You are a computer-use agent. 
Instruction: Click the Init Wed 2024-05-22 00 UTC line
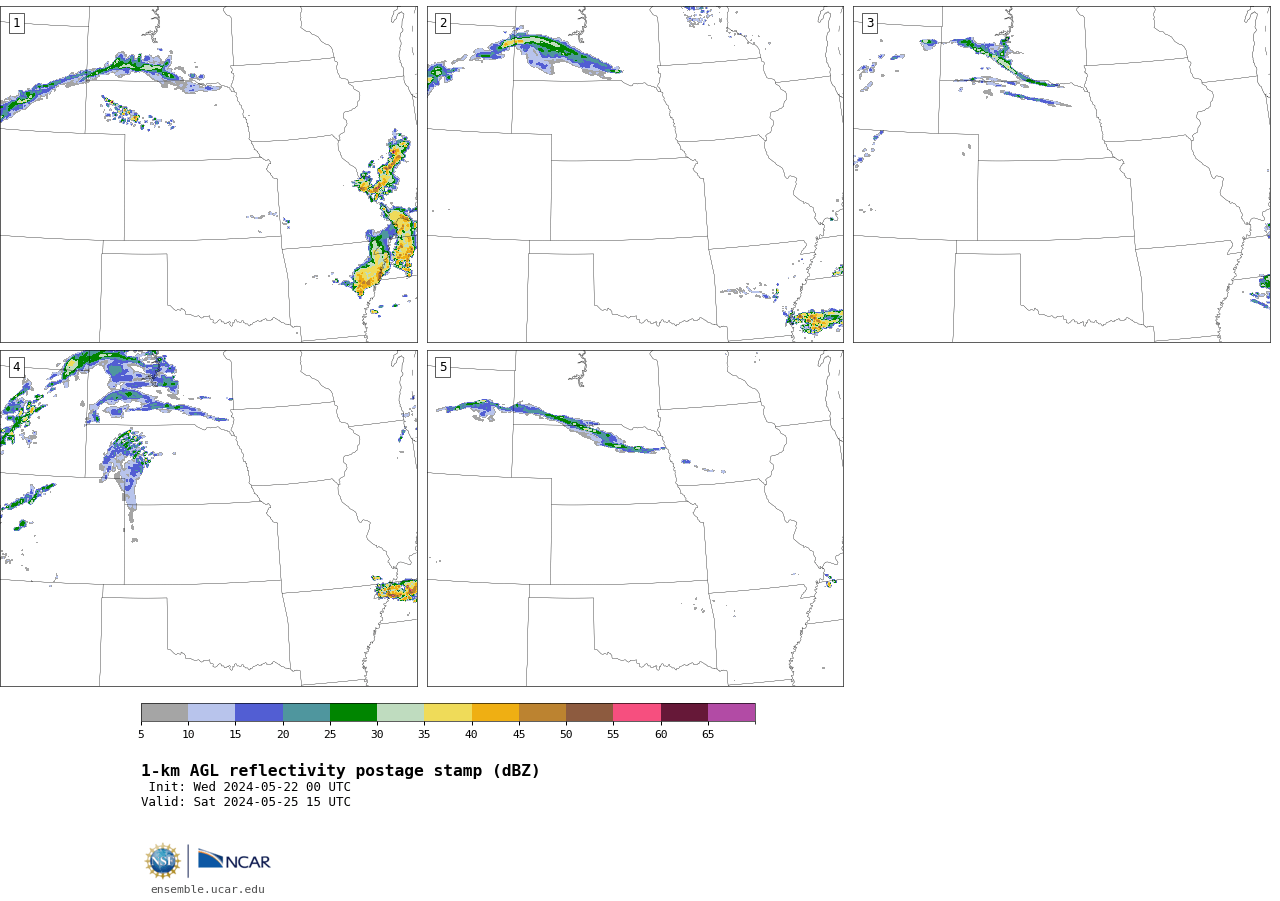pyautogui.click(x=250, y=787)
